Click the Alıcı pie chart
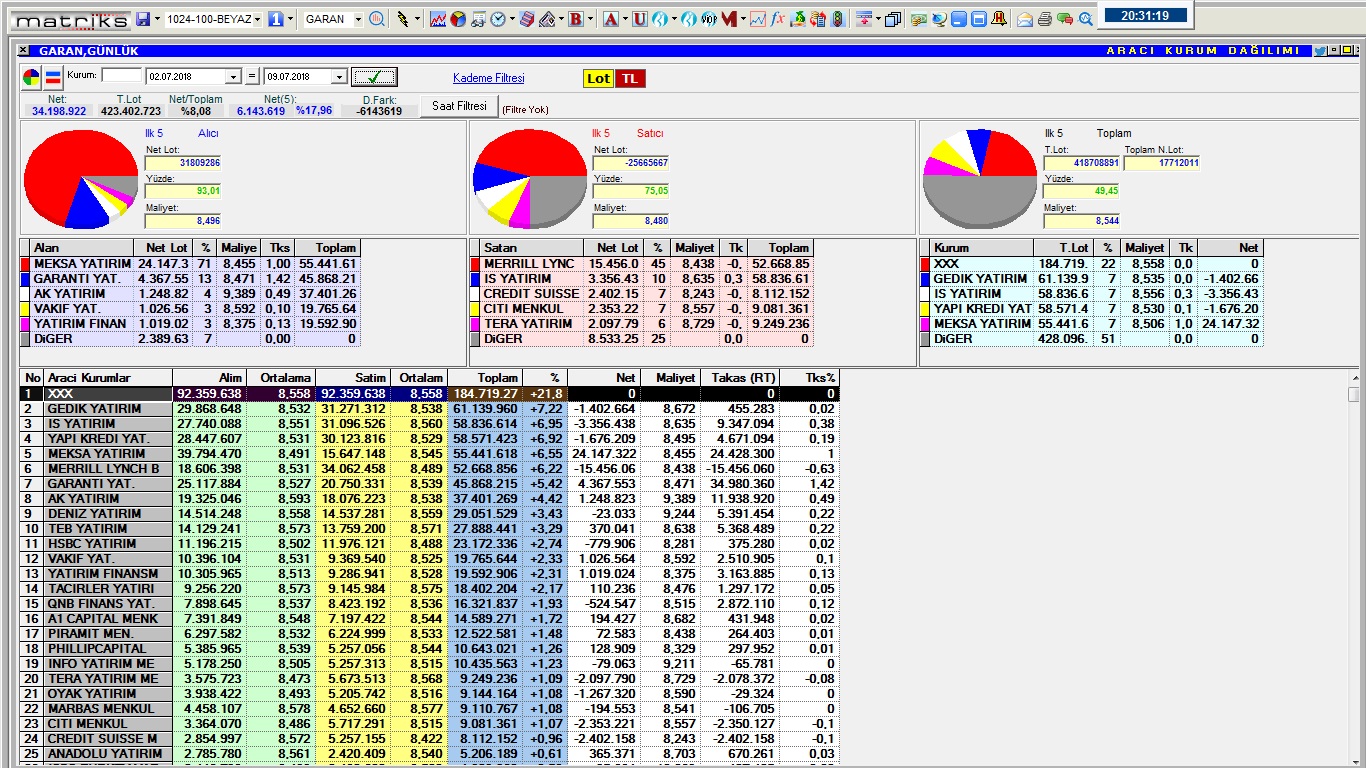 pos(80,180)
